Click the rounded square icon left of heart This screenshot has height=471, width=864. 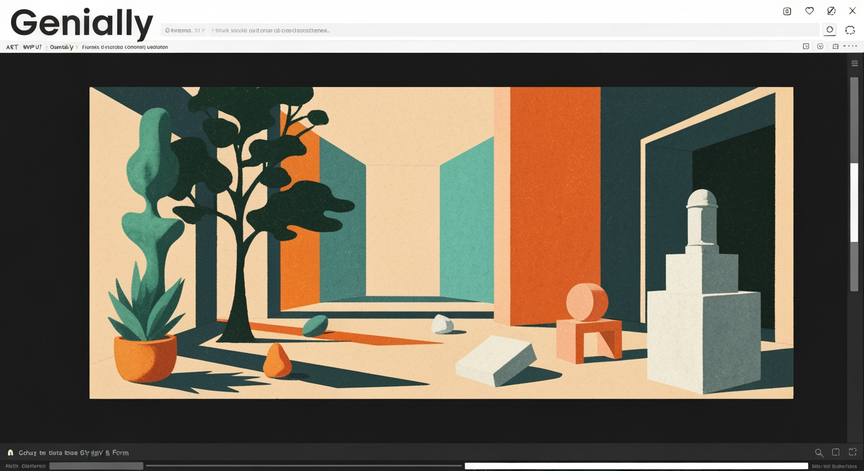click(787, 11)
